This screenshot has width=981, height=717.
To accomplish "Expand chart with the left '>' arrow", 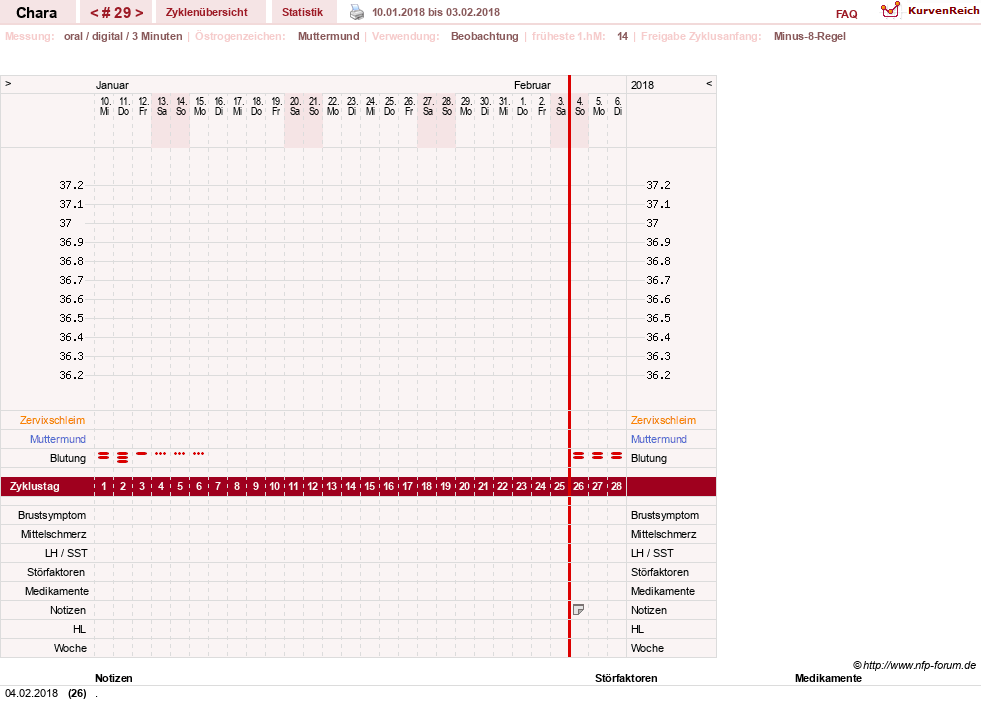I will (x=8, y=83).
